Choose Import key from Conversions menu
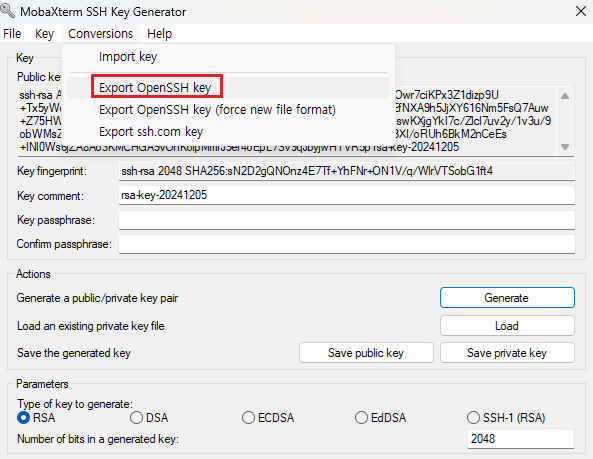Viewport: 593px width, 459px height. tap(228, 57)
